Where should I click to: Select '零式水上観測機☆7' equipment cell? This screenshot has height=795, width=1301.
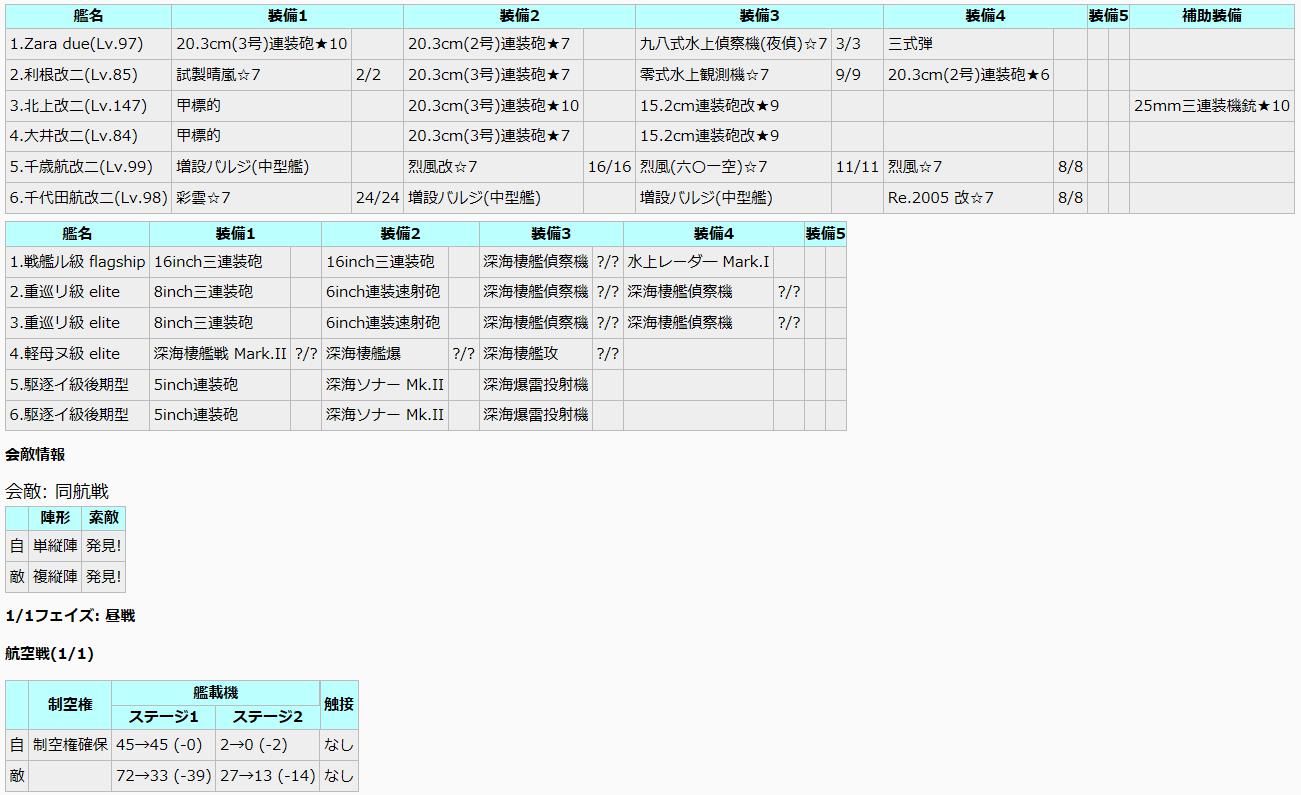tap(733, 75)
